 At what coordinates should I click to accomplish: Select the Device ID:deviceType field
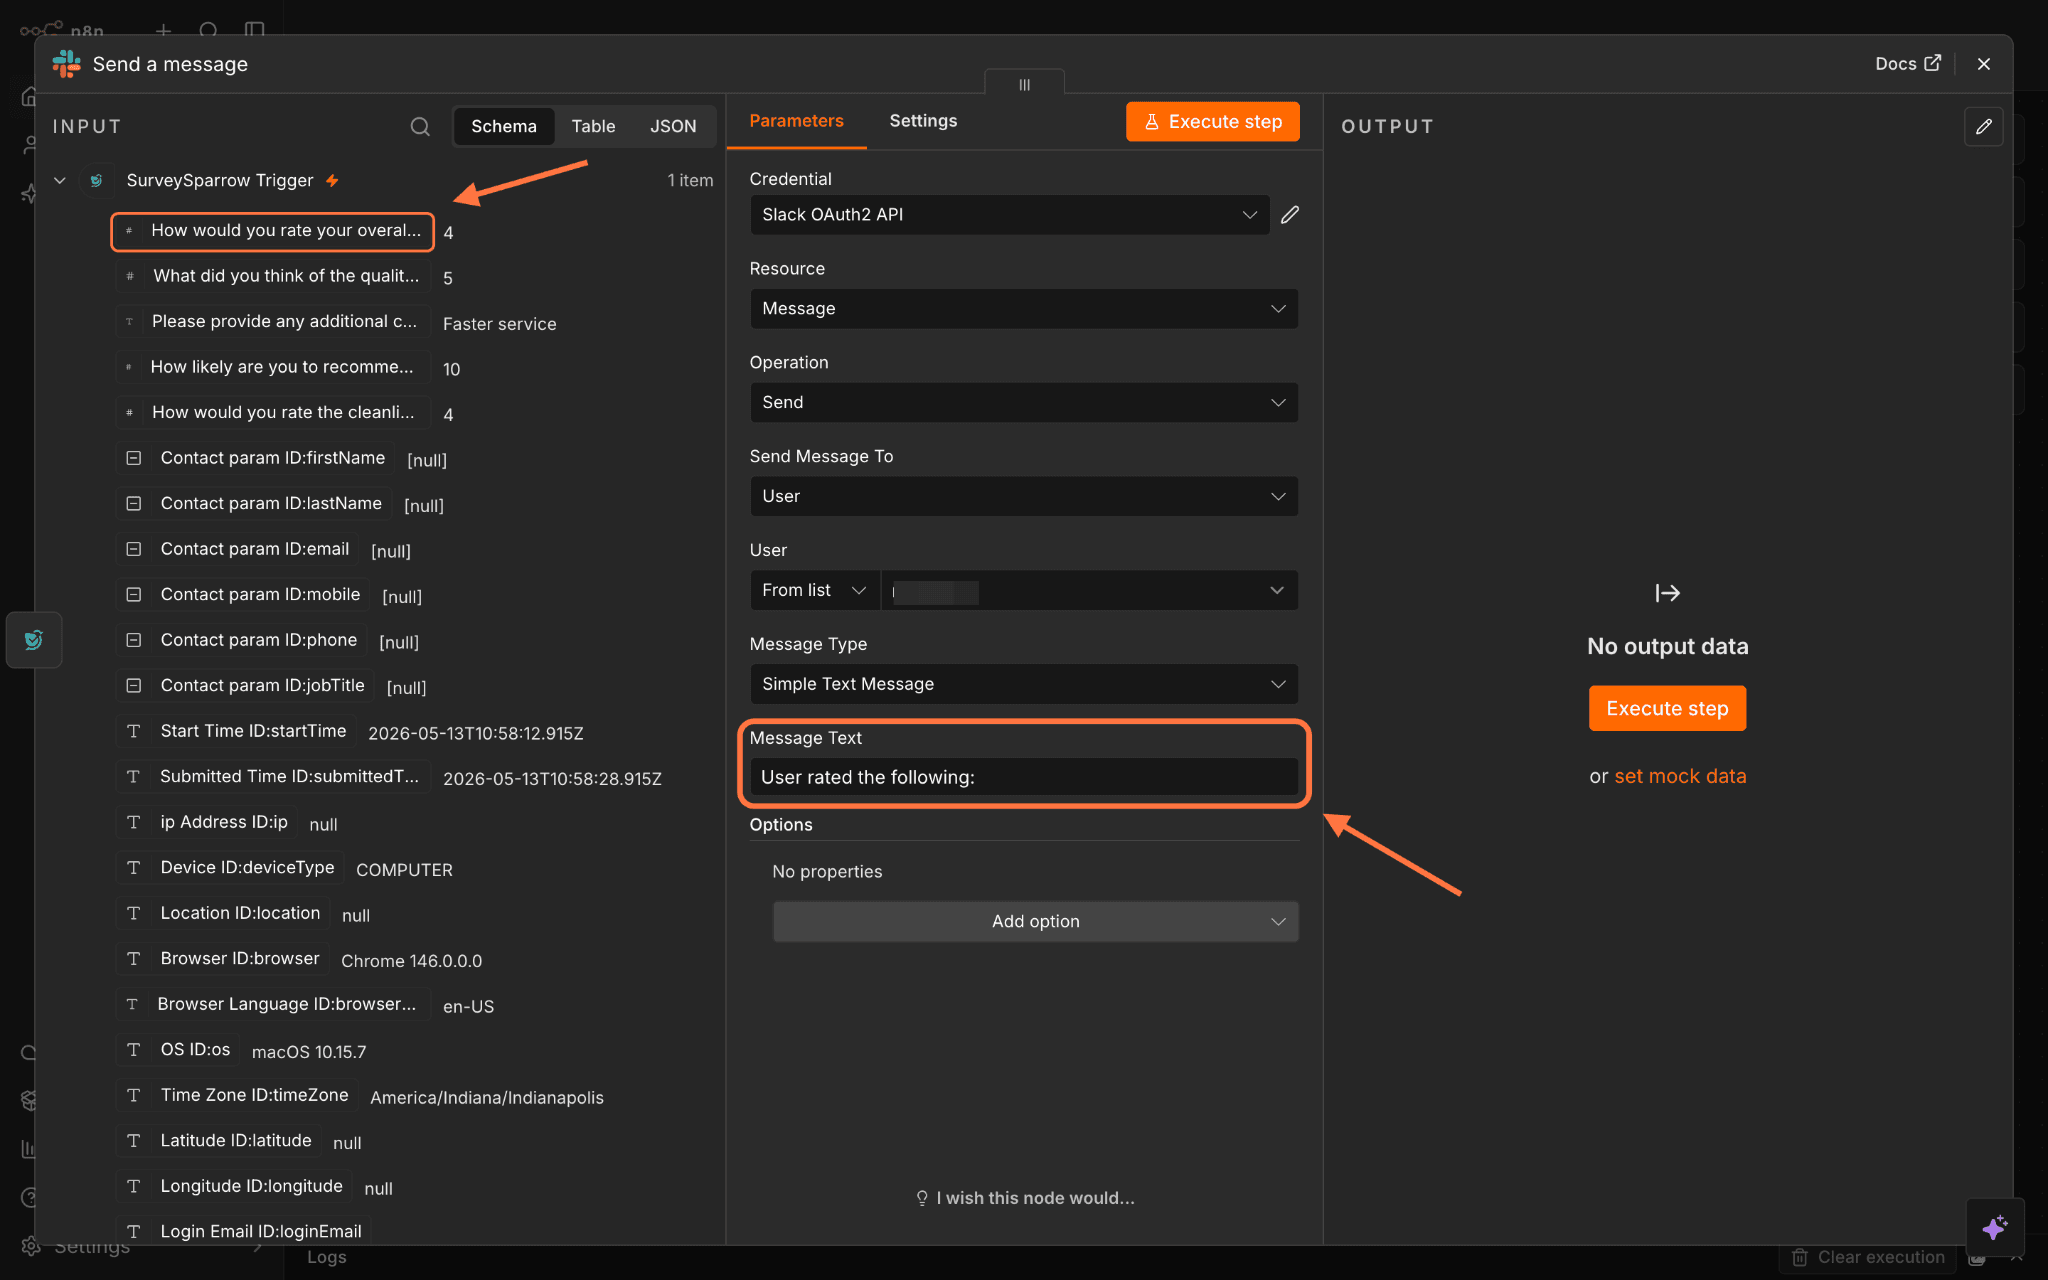coord(231,868)
